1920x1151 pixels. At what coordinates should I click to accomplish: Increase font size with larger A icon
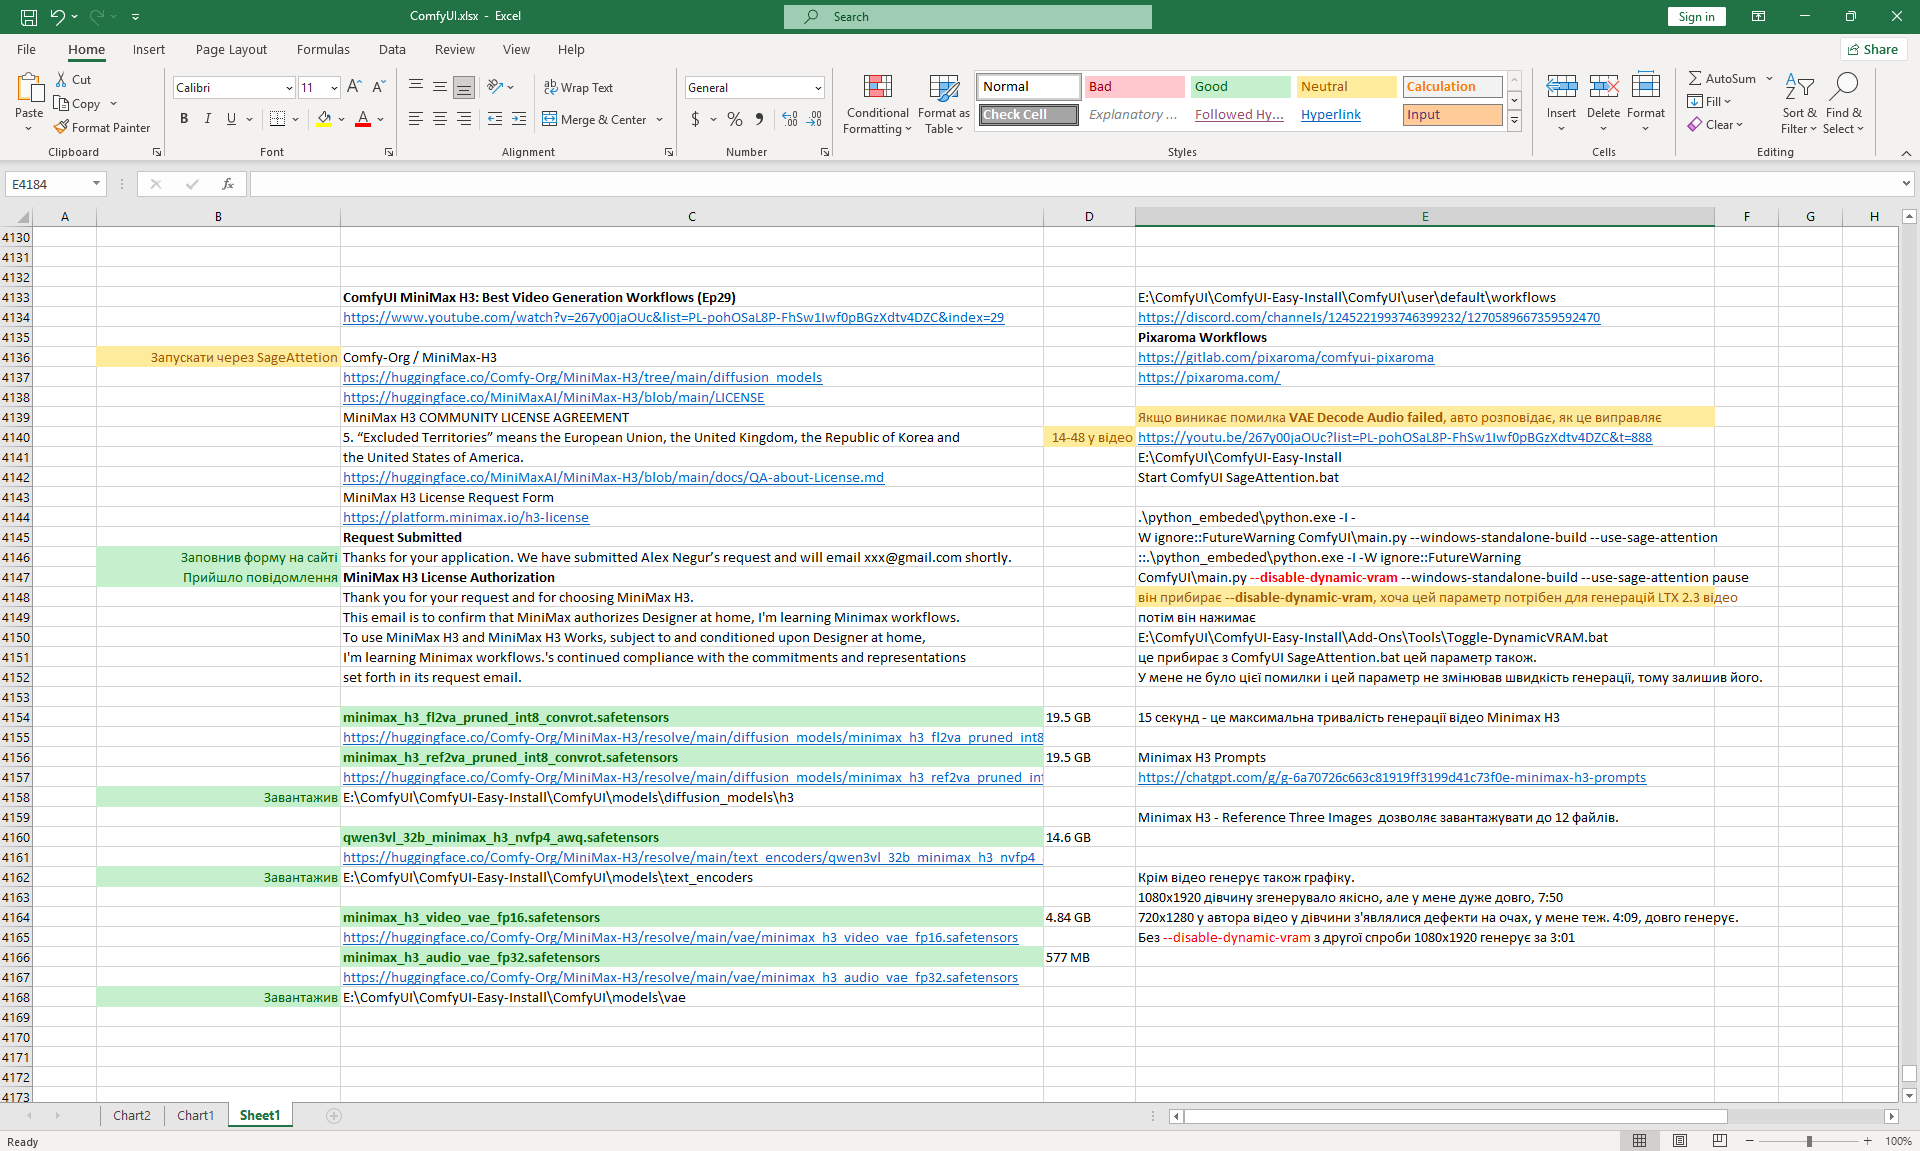[354, 88]
